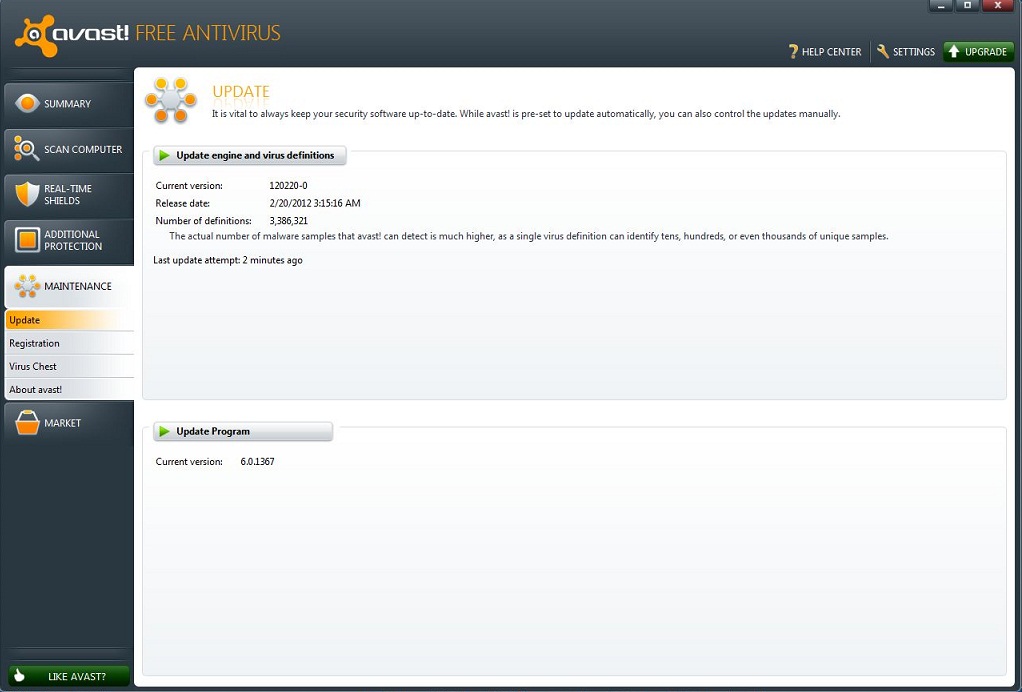Open Settings from the top bar
This screenshot has width=1022, height=692.
tap(906, 51)
